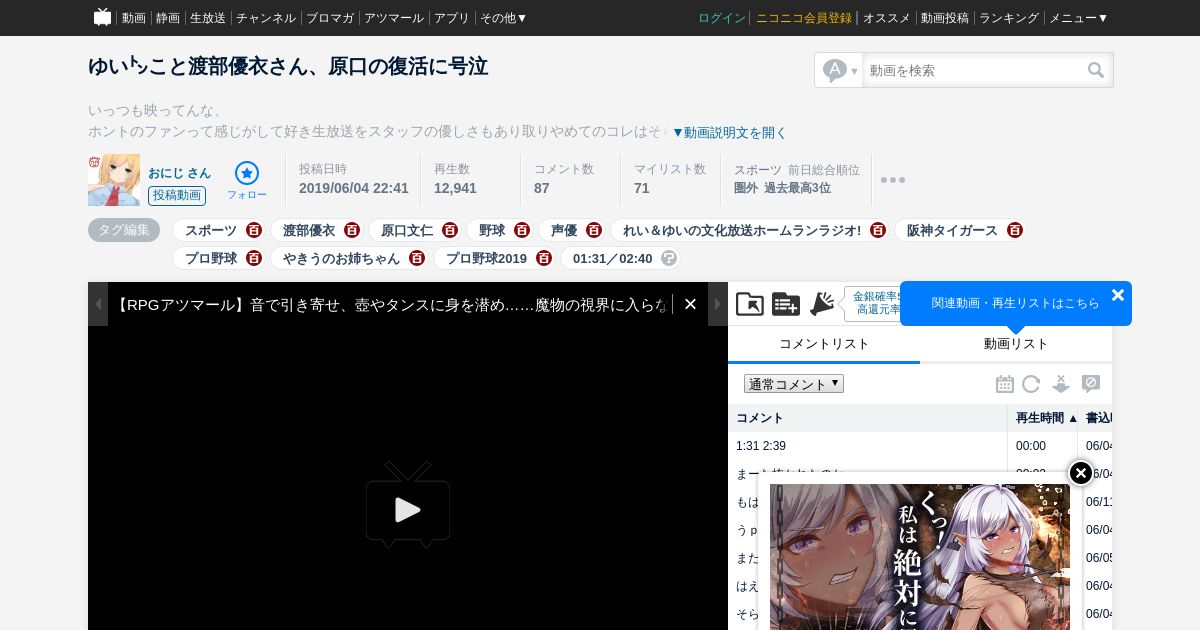
Task: Show previous banner with left arrow above player
Action: pos(98,304)
